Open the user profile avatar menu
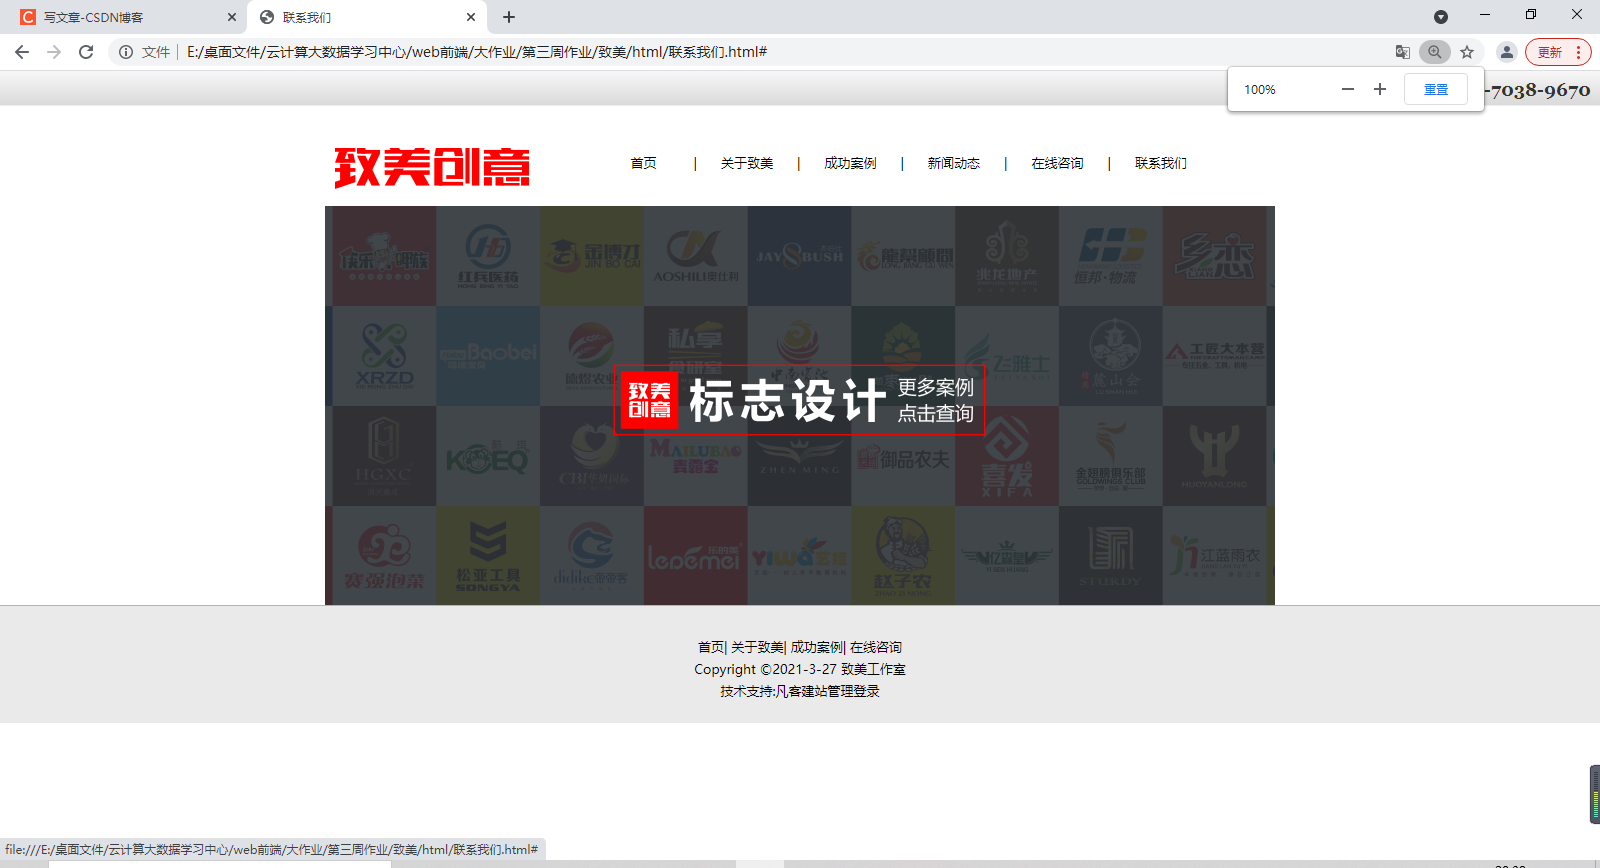This screenshot has width=1600, height=868. [x=1507, y=52]
